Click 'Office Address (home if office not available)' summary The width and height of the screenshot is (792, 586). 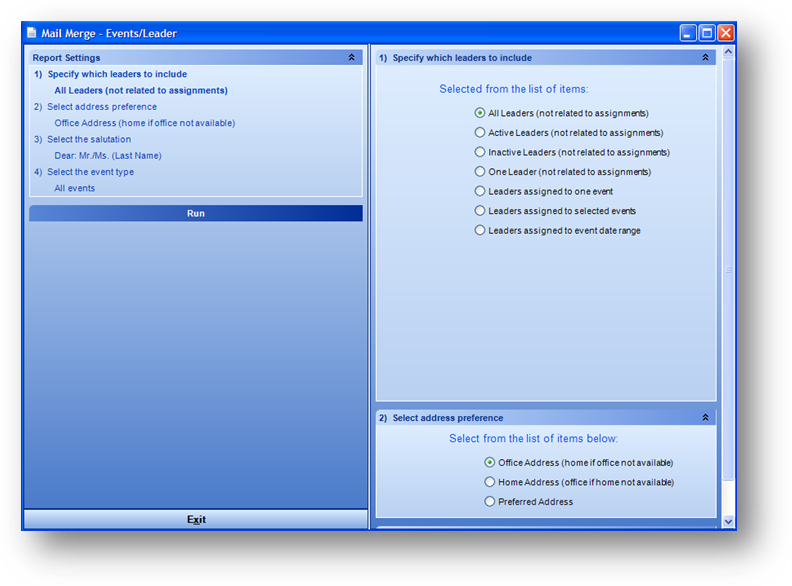click(144, 123)
